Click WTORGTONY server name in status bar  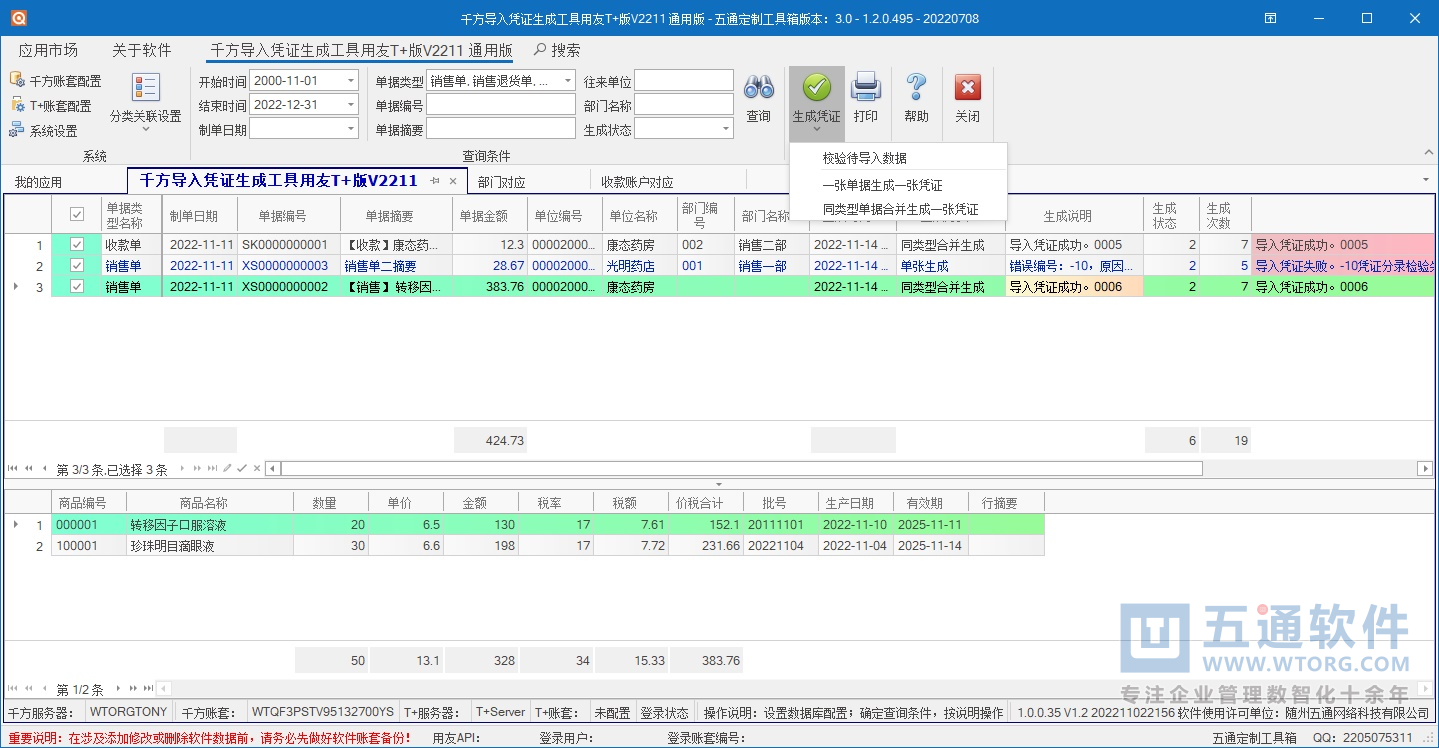128,712
